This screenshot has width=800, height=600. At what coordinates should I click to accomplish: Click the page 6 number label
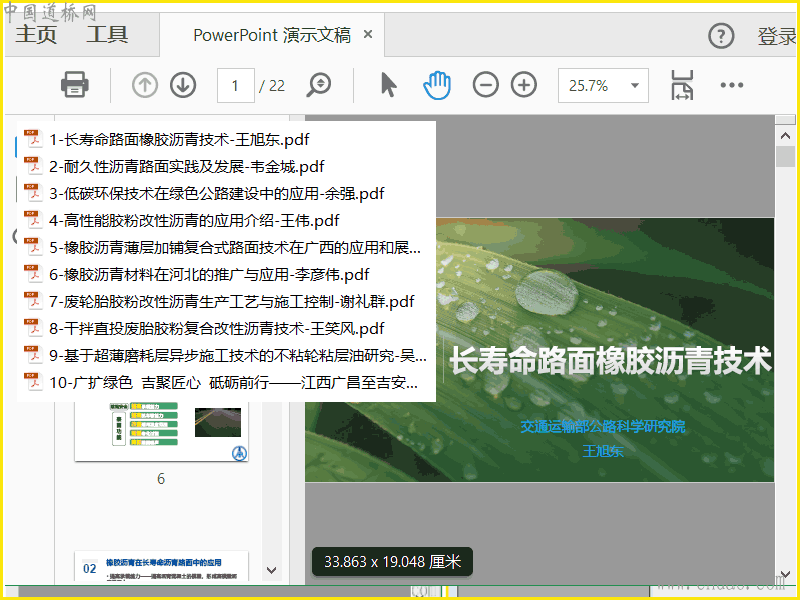161,479
